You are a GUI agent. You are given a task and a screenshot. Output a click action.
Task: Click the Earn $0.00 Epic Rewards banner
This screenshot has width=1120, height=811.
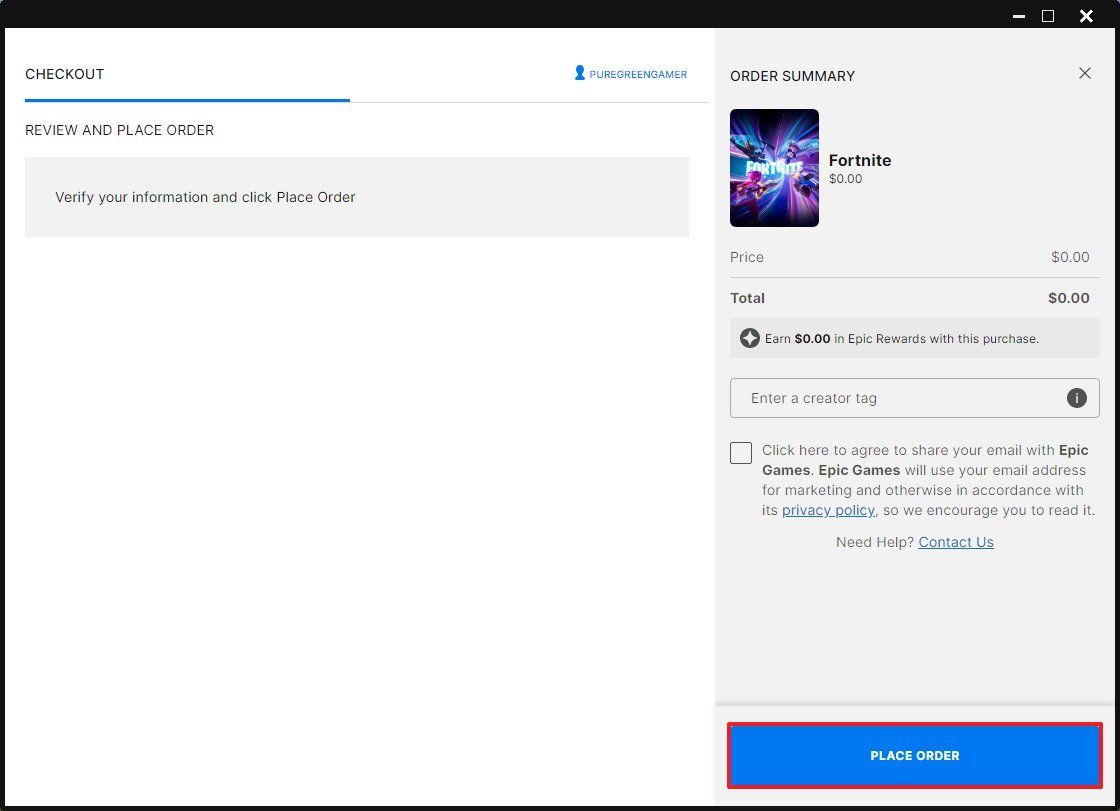(914, 338)
